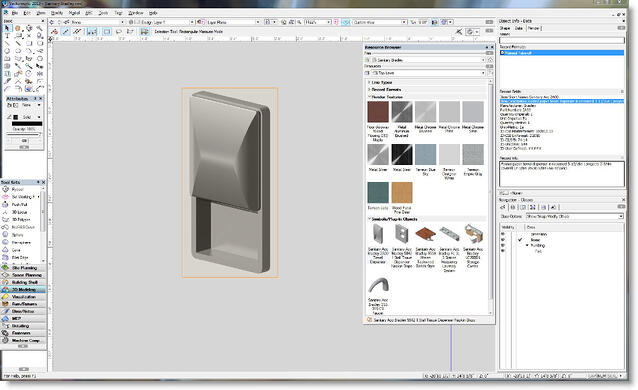Switch to the Data tab in Object Info

(x=519, y=28)
